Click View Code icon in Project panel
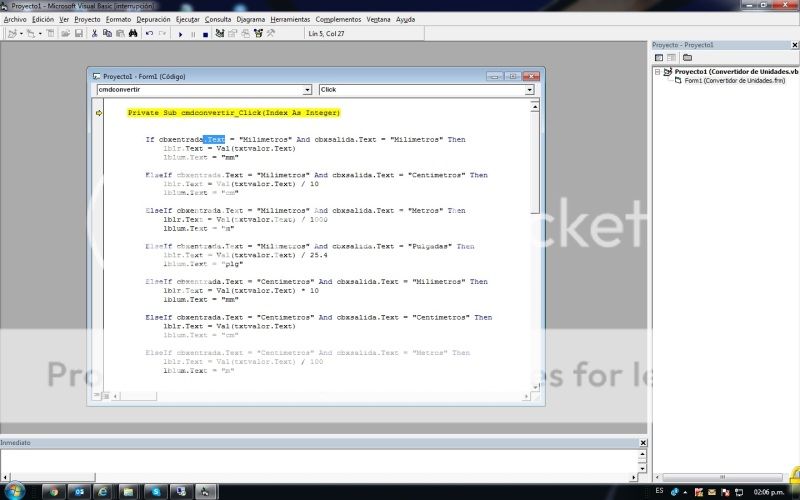Image resolution: width=800 pixels, height=500 pixels. tap(659, 58)
